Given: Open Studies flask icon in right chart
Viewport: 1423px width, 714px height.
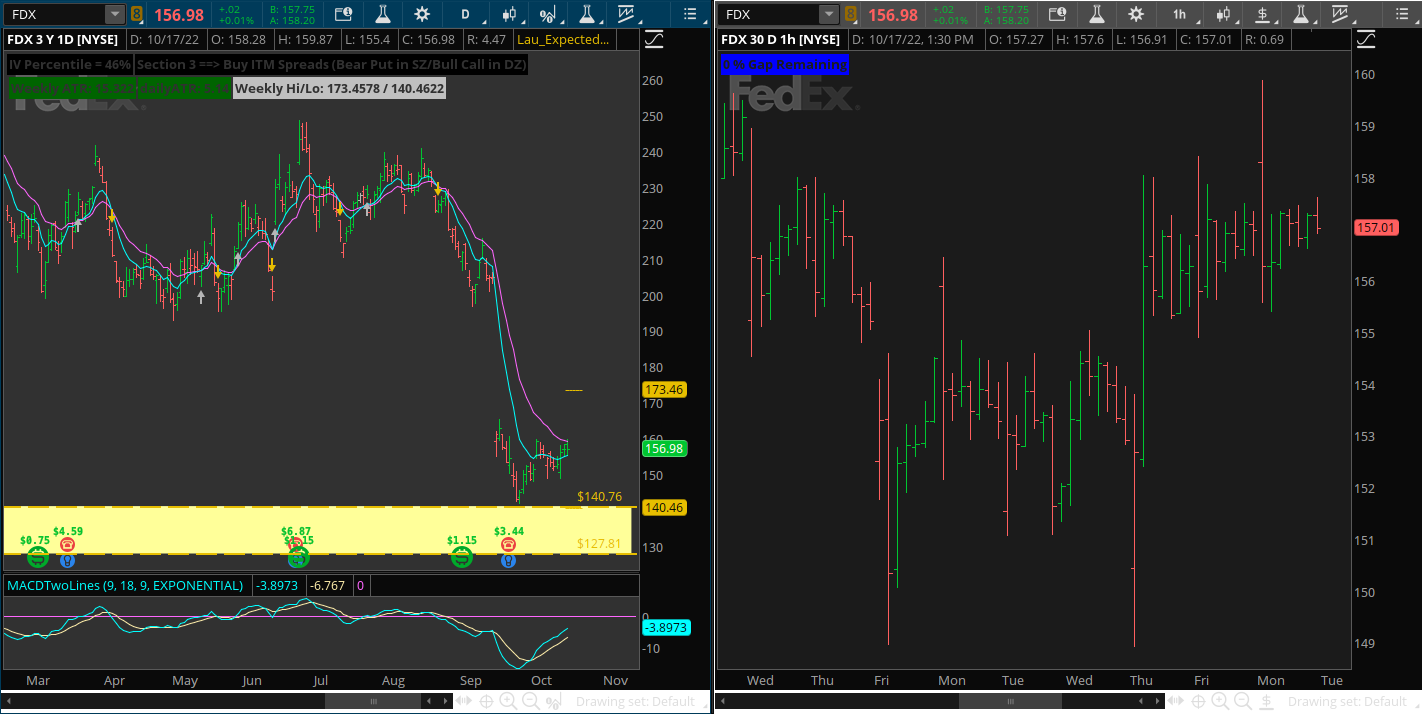Looking at the screenshot, I should click(x=1096, y=14).
